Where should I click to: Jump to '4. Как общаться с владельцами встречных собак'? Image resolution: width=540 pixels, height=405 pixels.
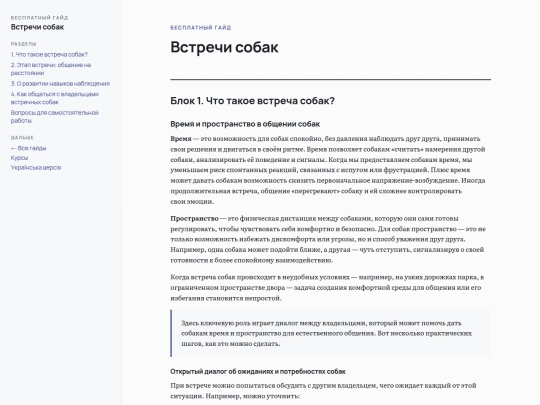(x=55, y=98)
